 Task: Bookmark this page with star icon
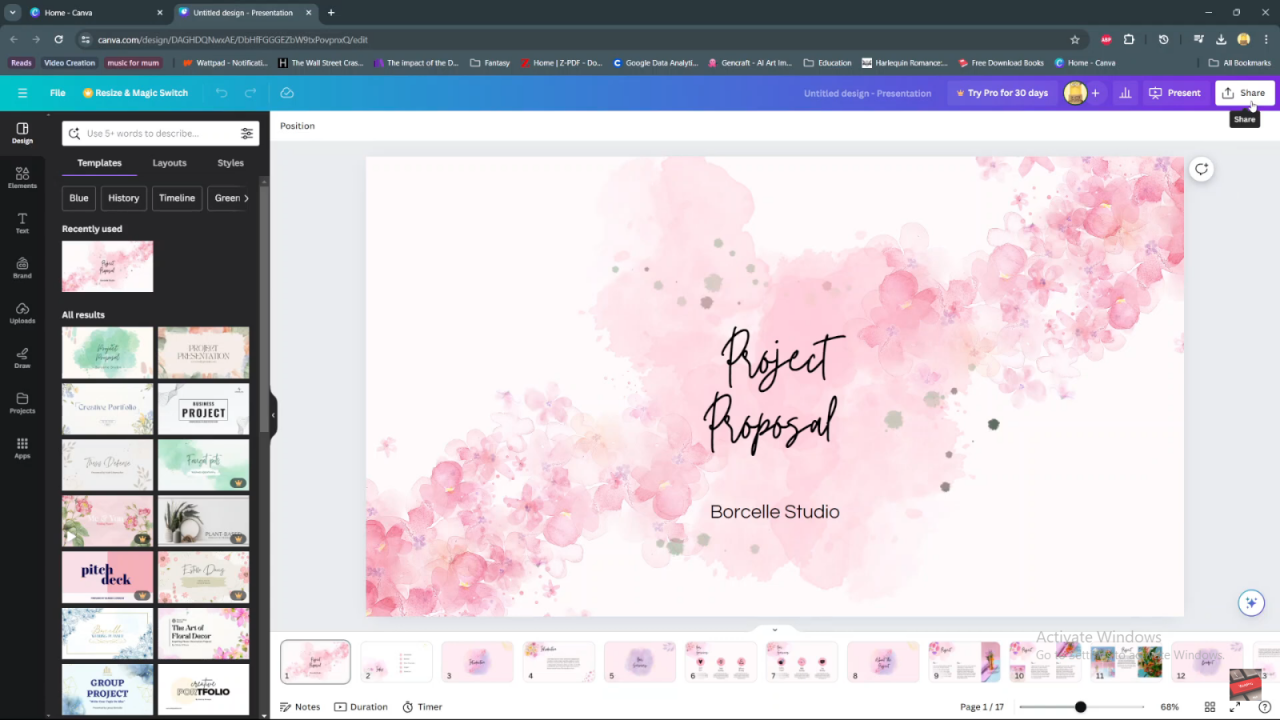click(1075, 40)
